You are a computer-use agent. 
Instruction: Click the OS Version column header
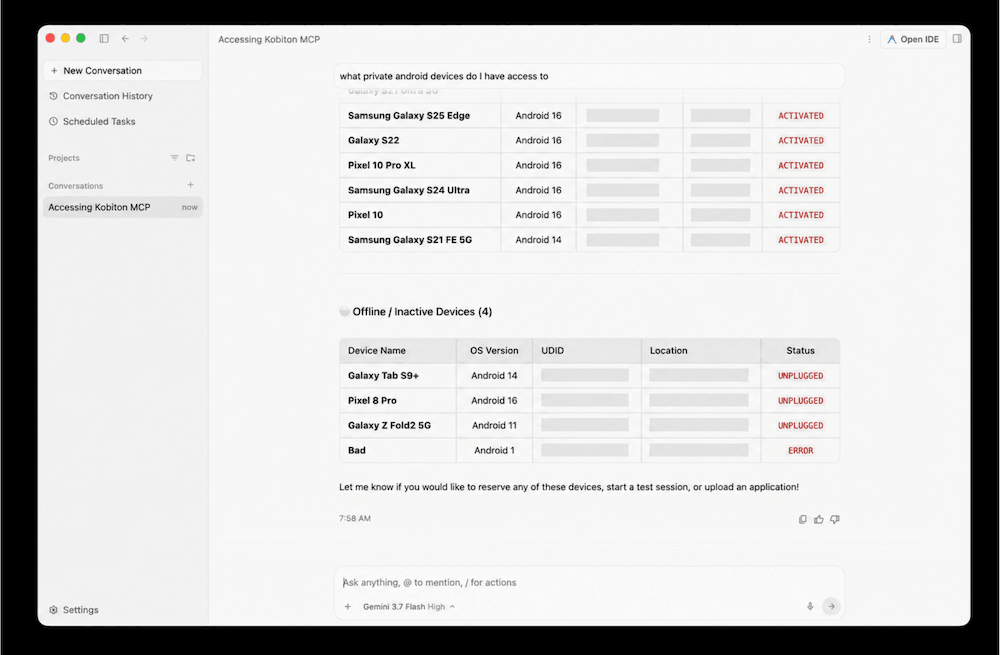tap(494, 351)
